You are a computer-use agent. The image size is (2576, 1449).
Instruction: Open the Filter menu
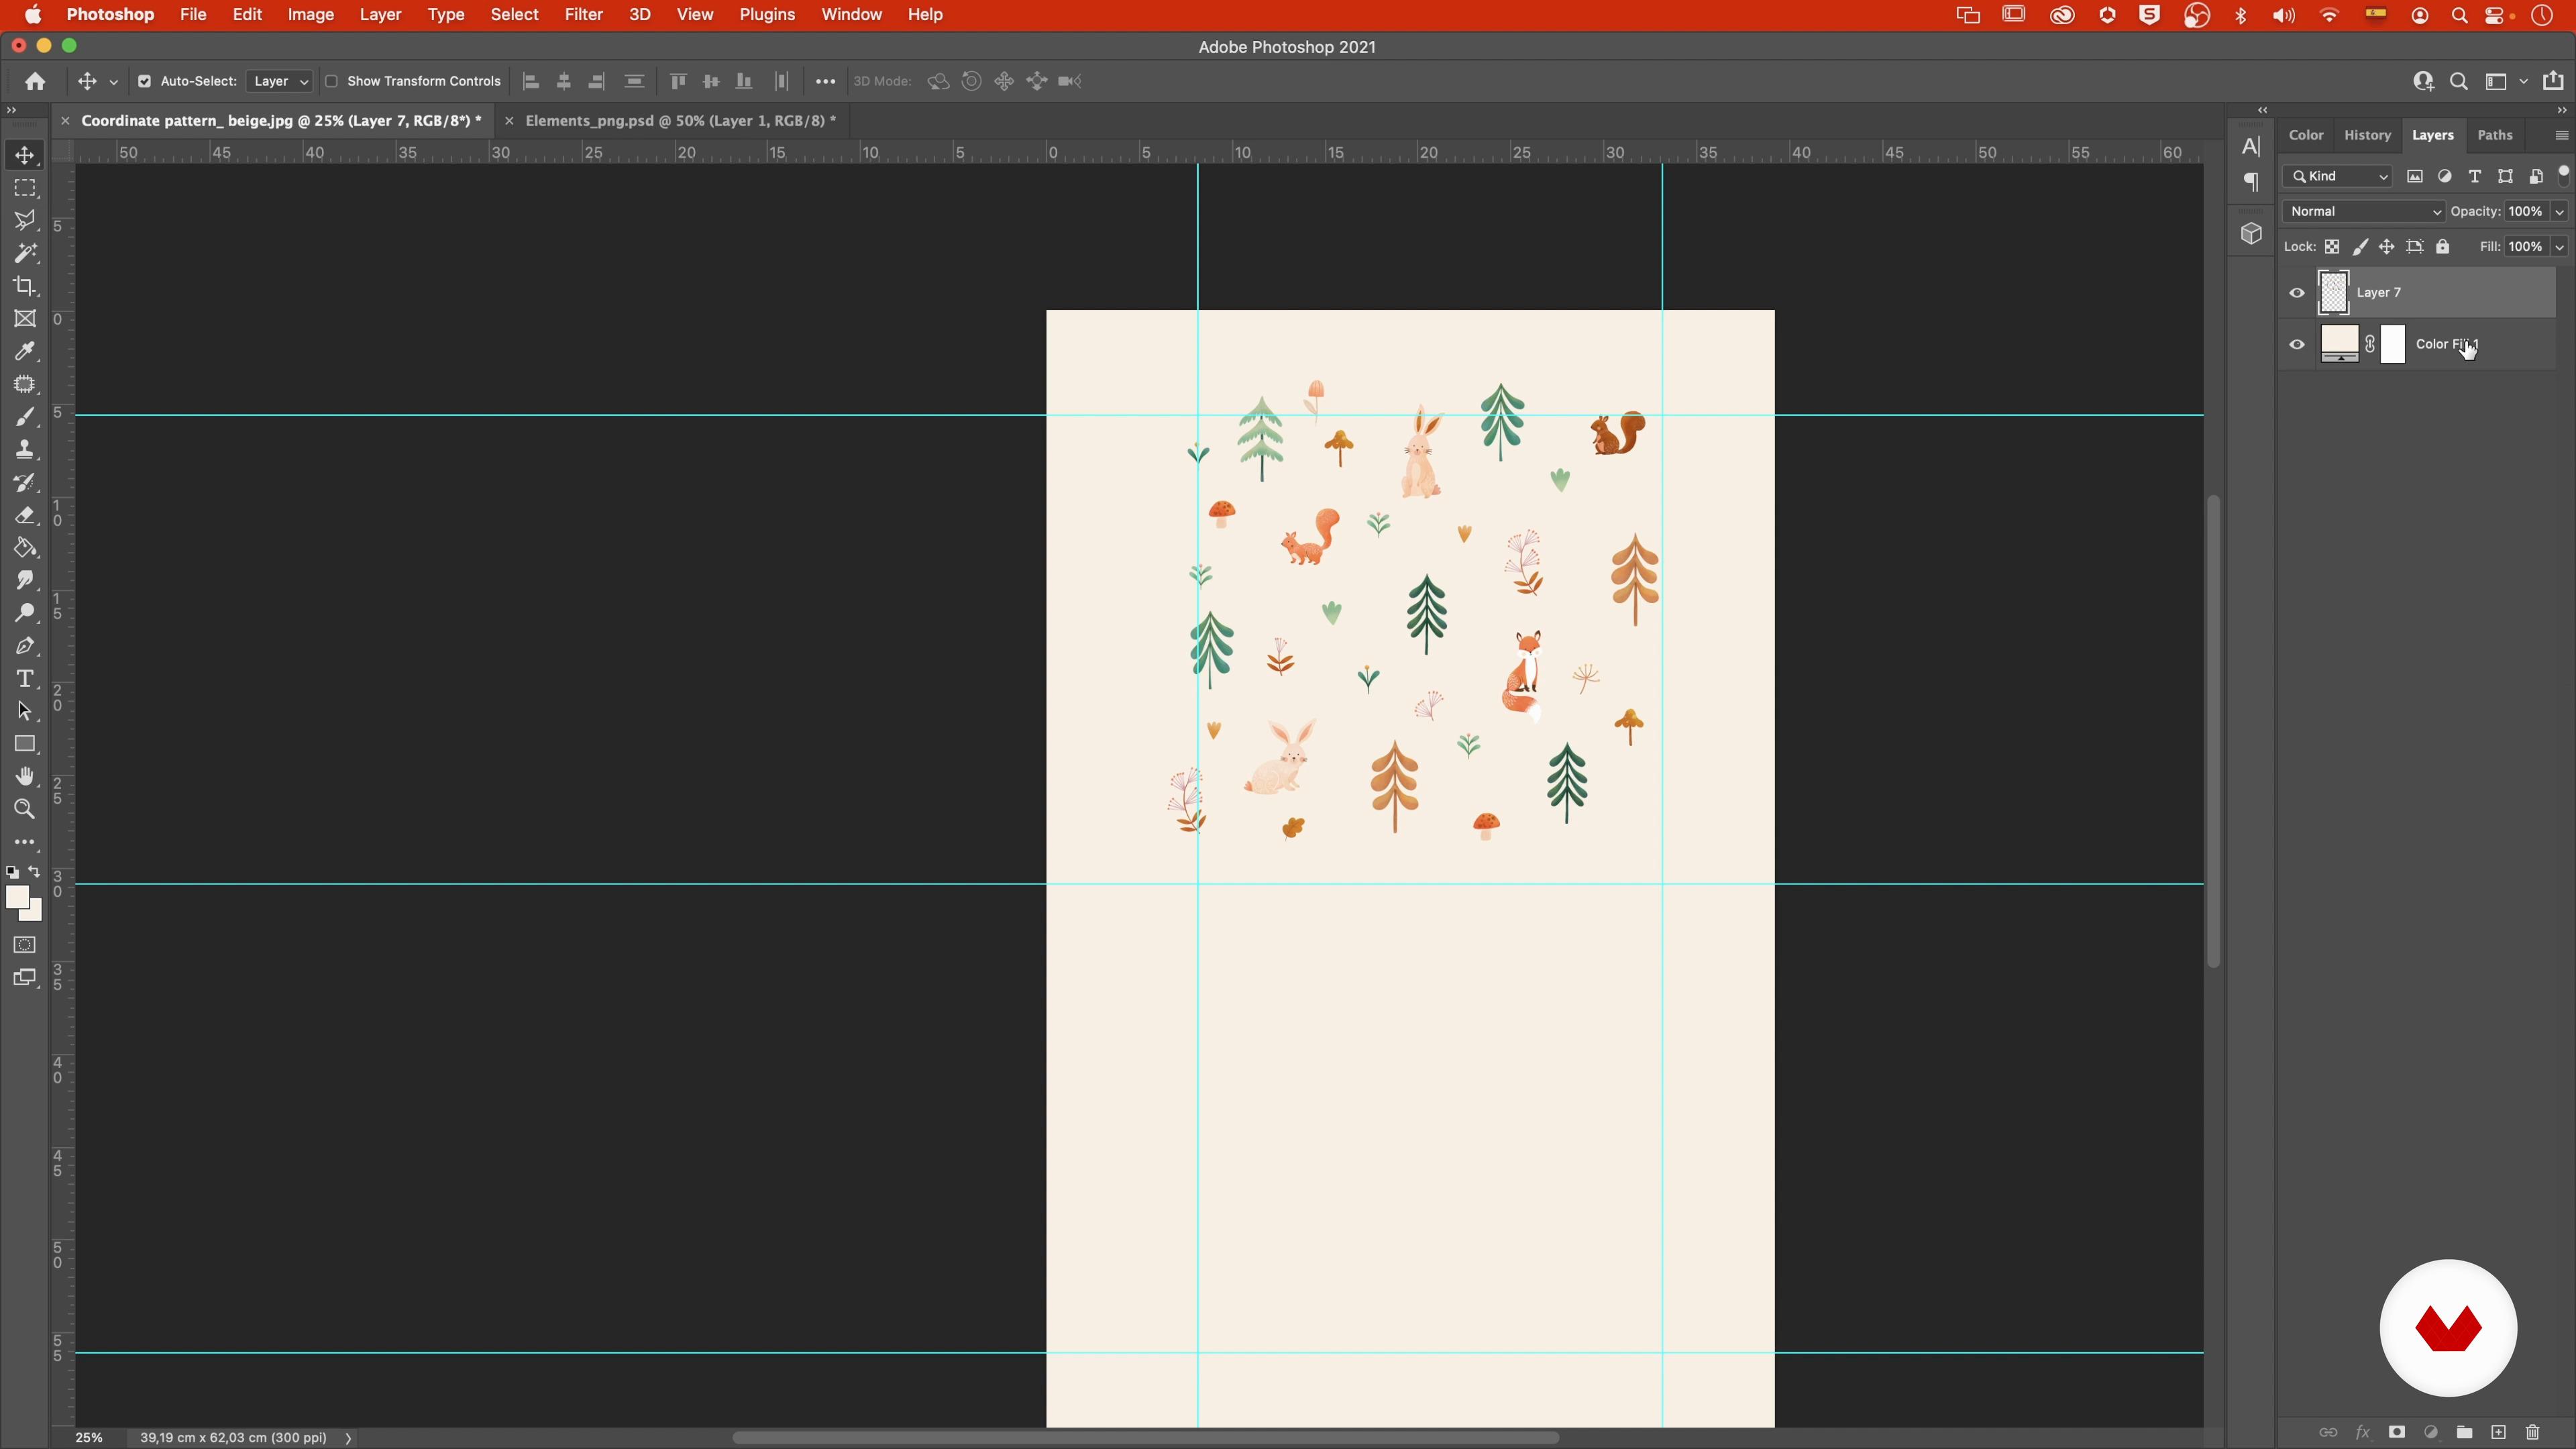click(583, 15)
